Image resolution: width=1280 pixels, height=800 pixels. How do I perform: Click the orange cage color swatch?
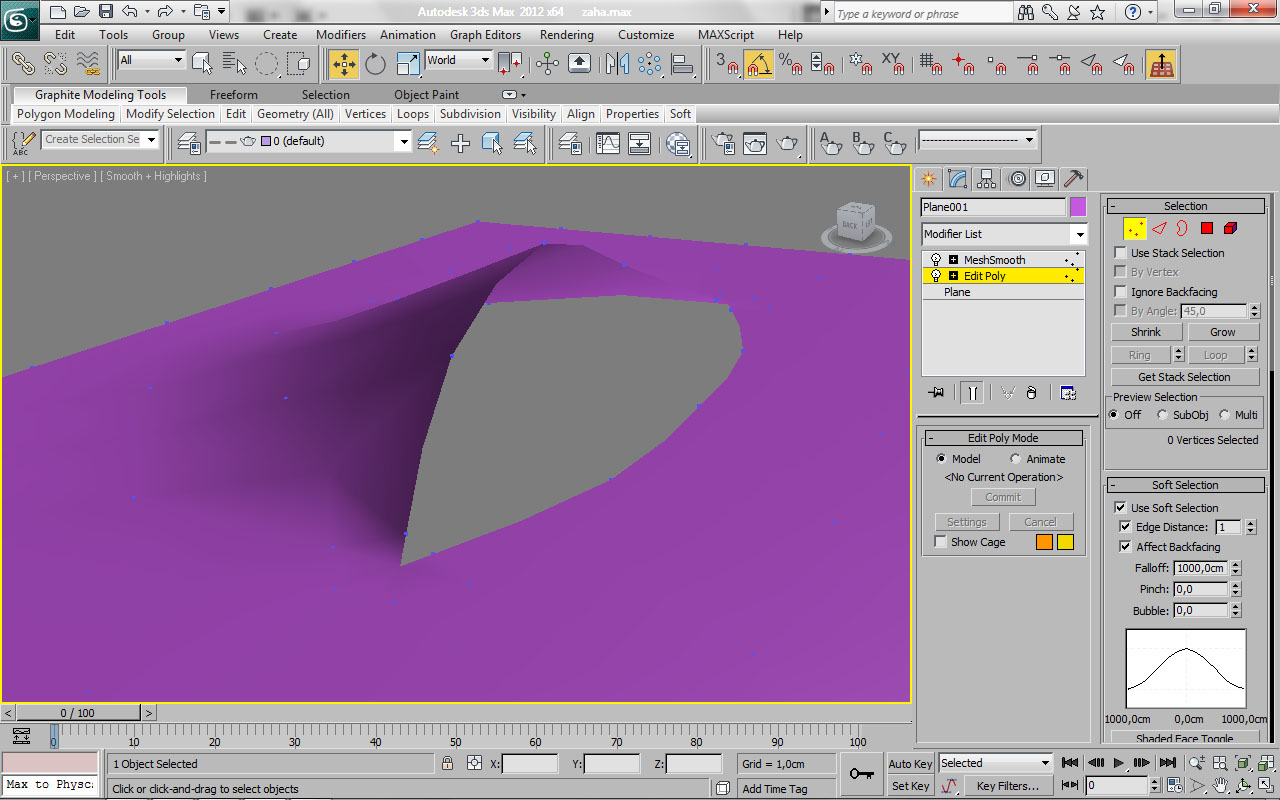1044,542
